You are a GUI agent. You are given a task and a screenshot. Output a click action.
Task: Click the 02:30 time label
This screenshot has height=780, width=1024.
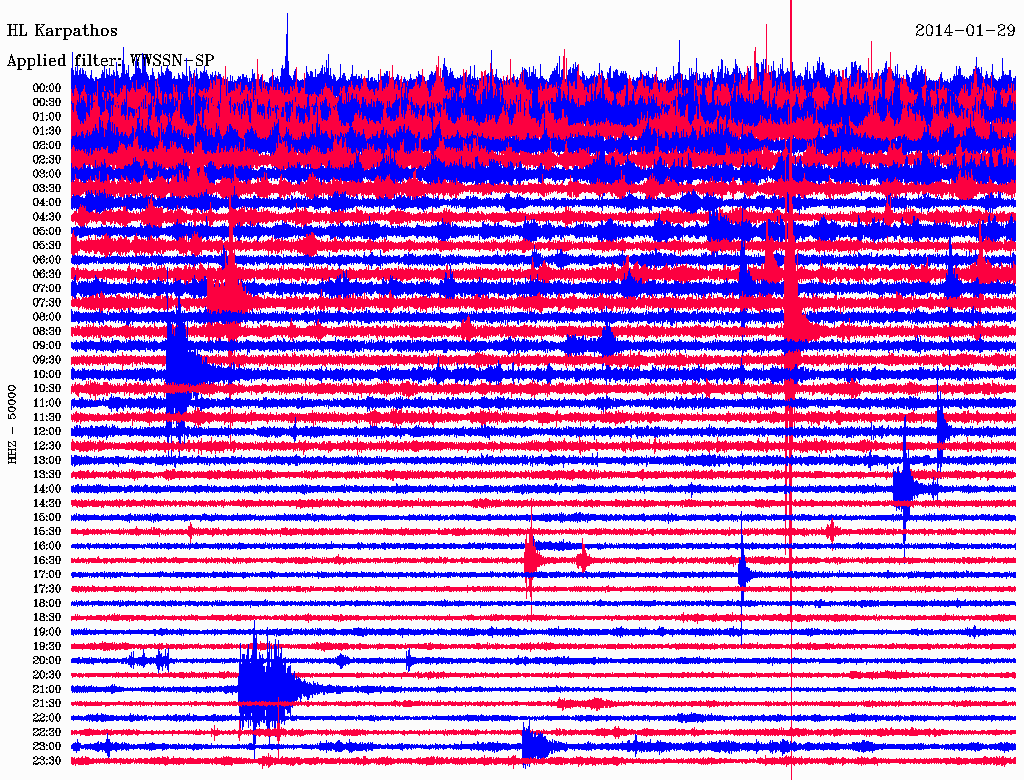47,159
